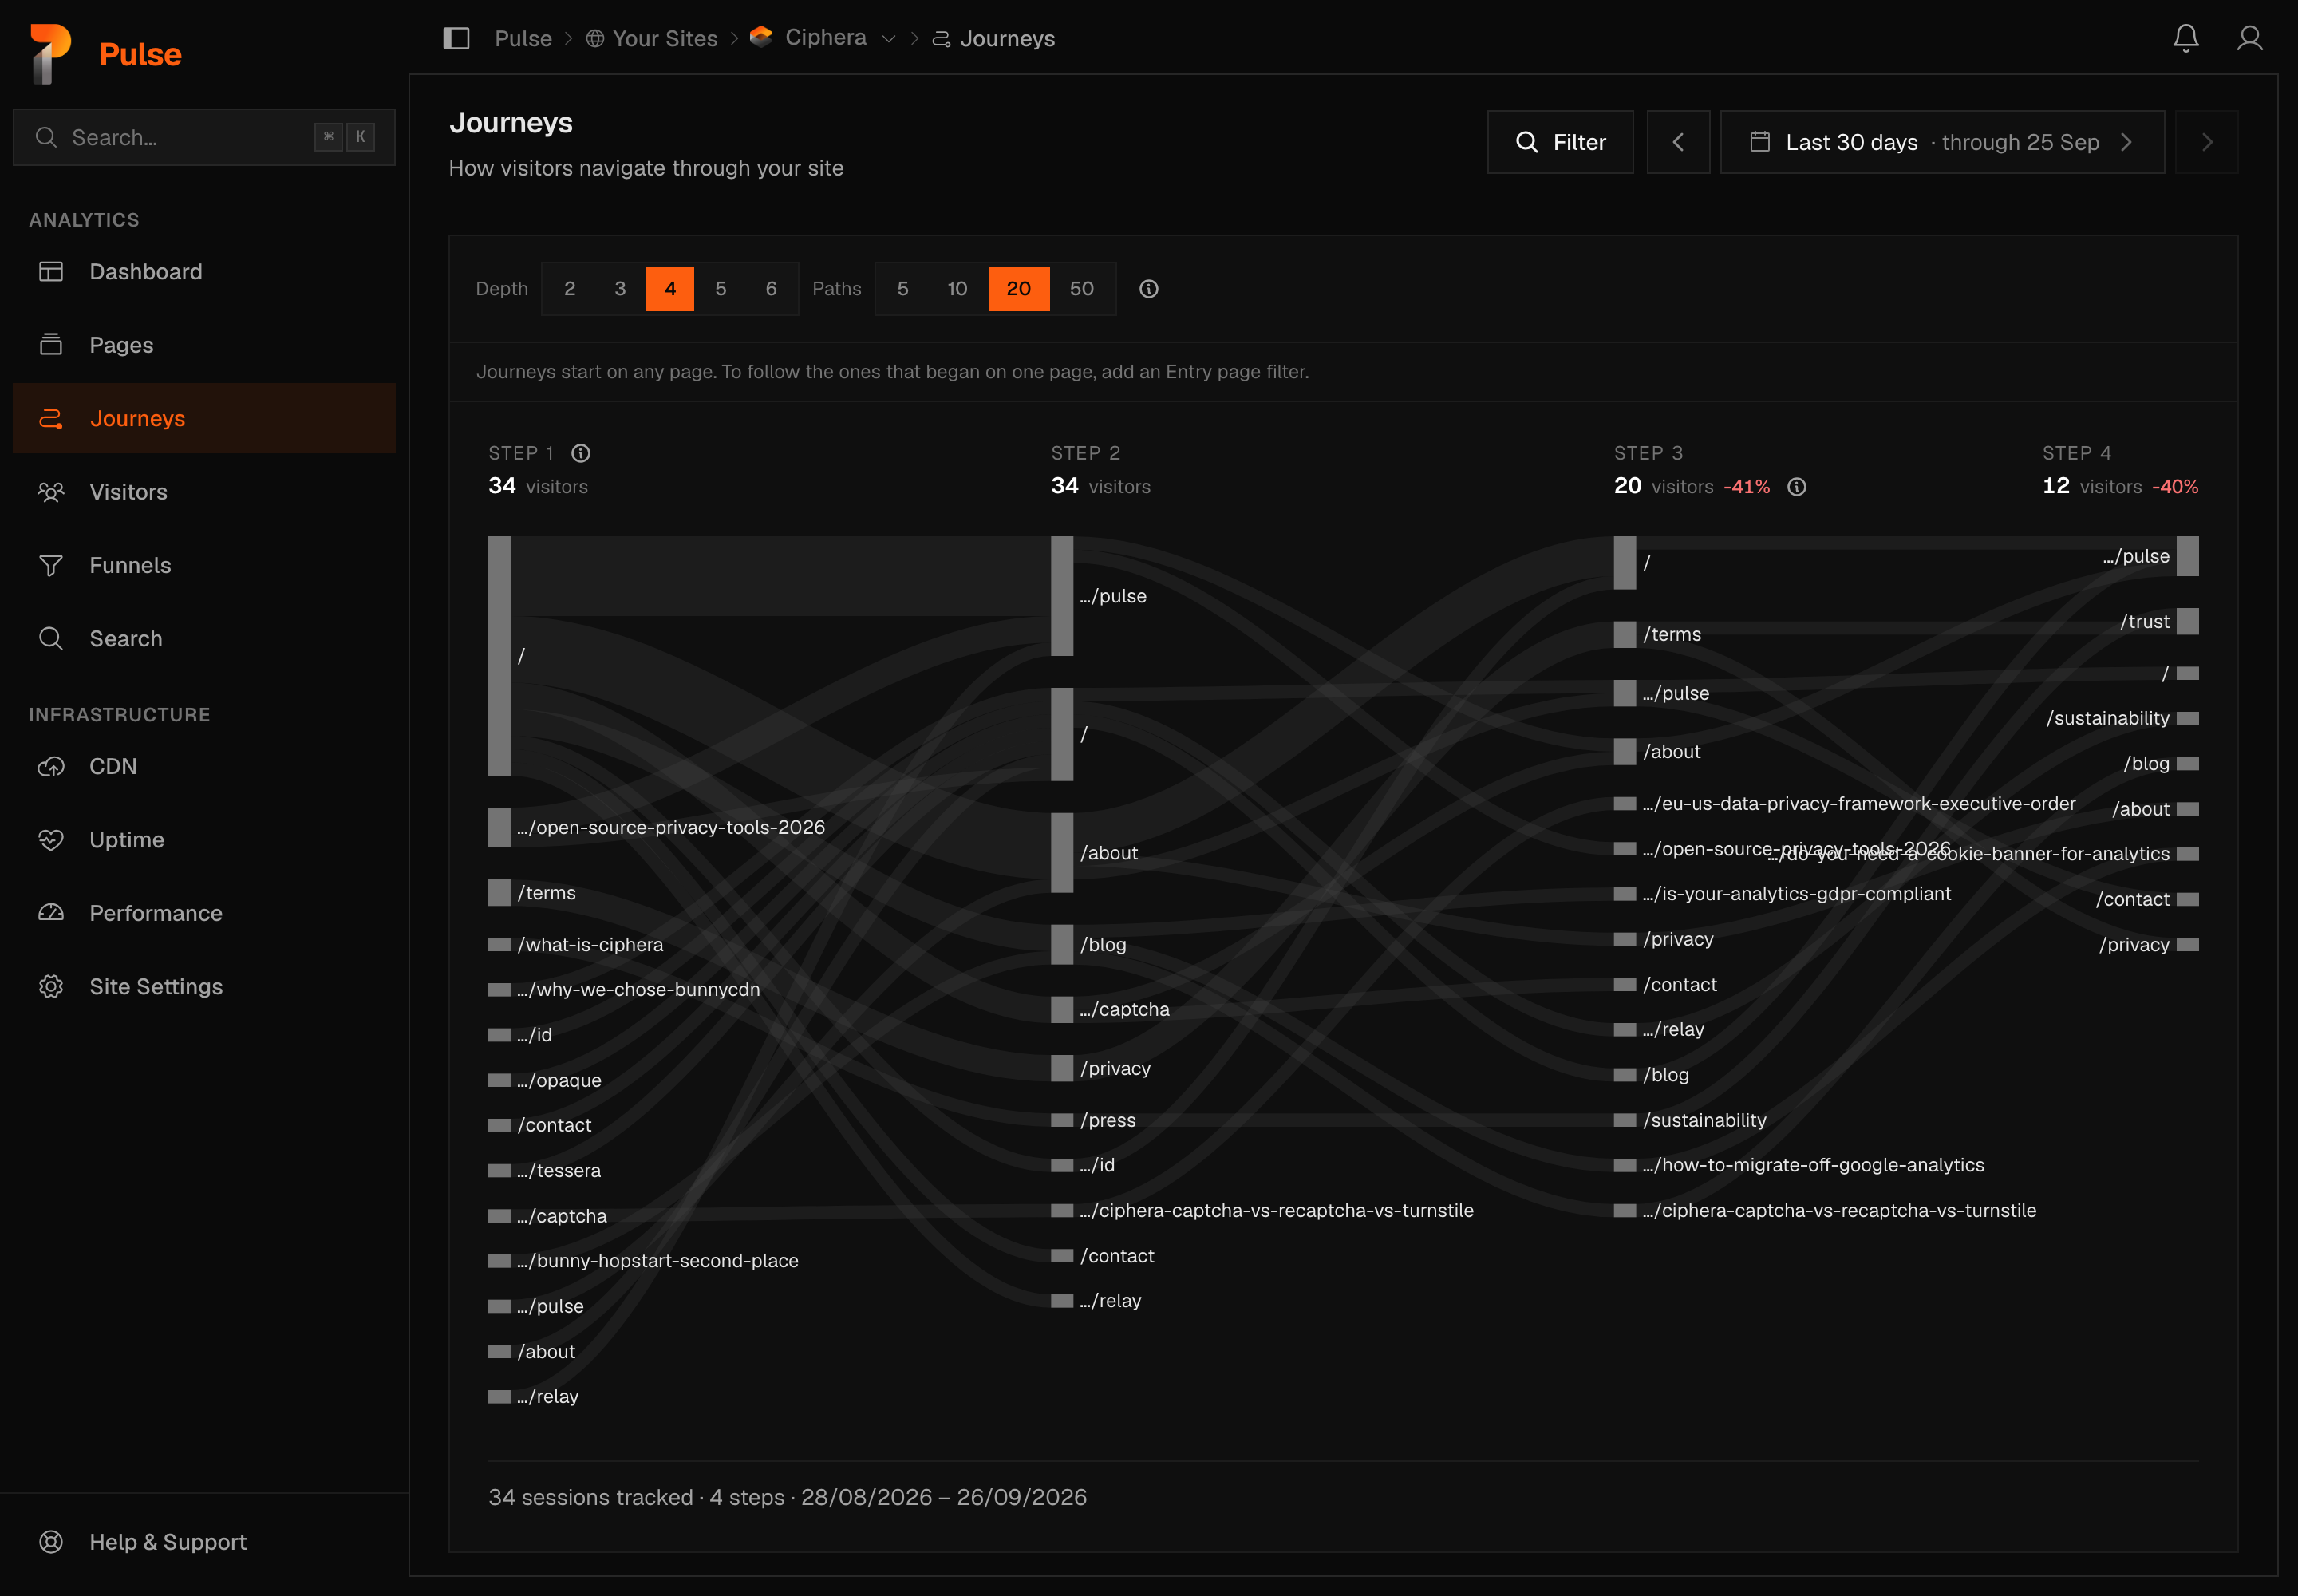Click the info icon next to Step 1
2298x1596 pixels.
(x=580, y=453)
